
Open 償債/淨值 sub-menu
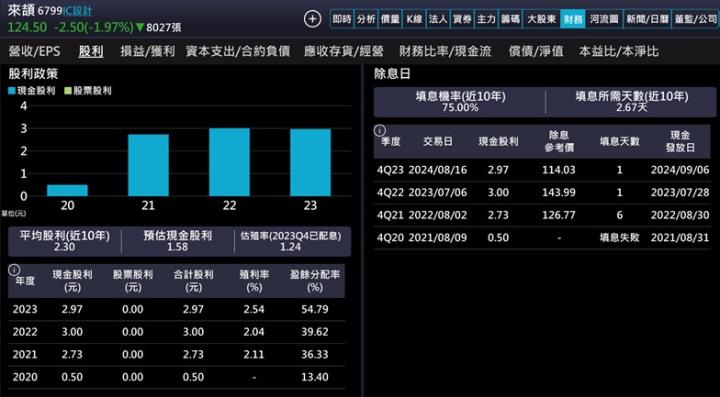coord(536,51)
